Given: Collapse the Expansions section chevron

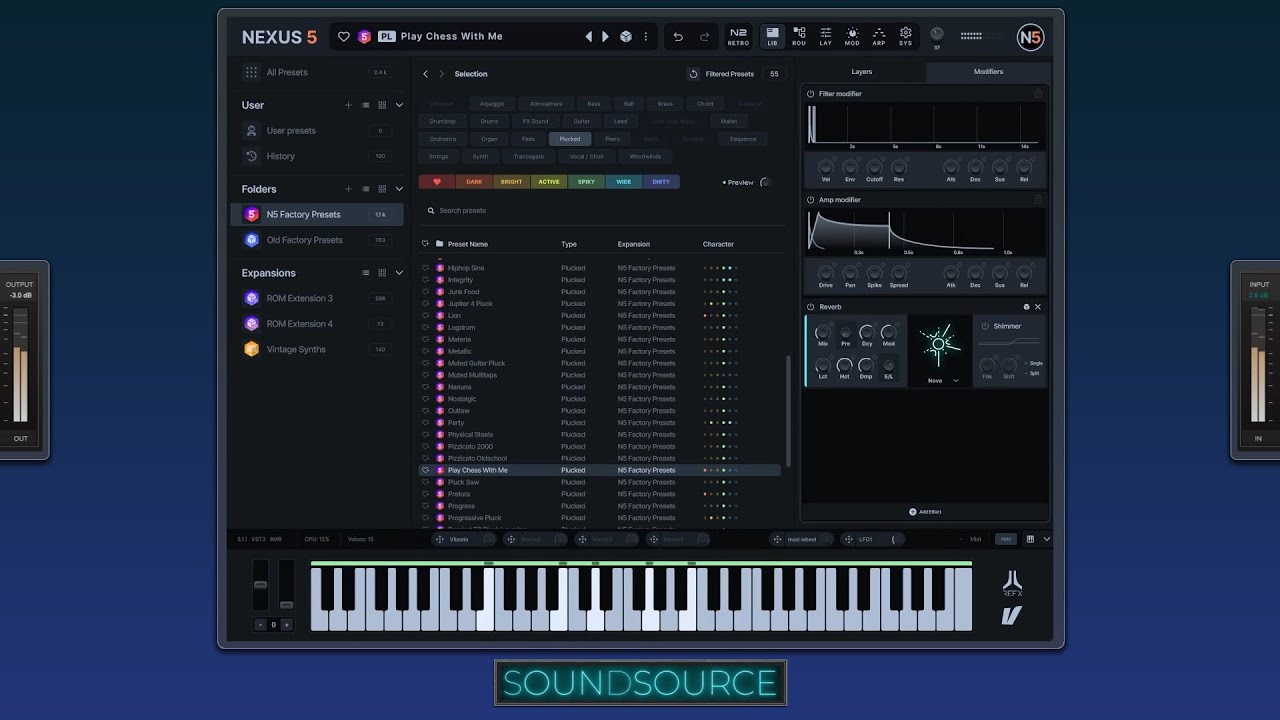Looking at the screenshot, I should click(399, 273).
